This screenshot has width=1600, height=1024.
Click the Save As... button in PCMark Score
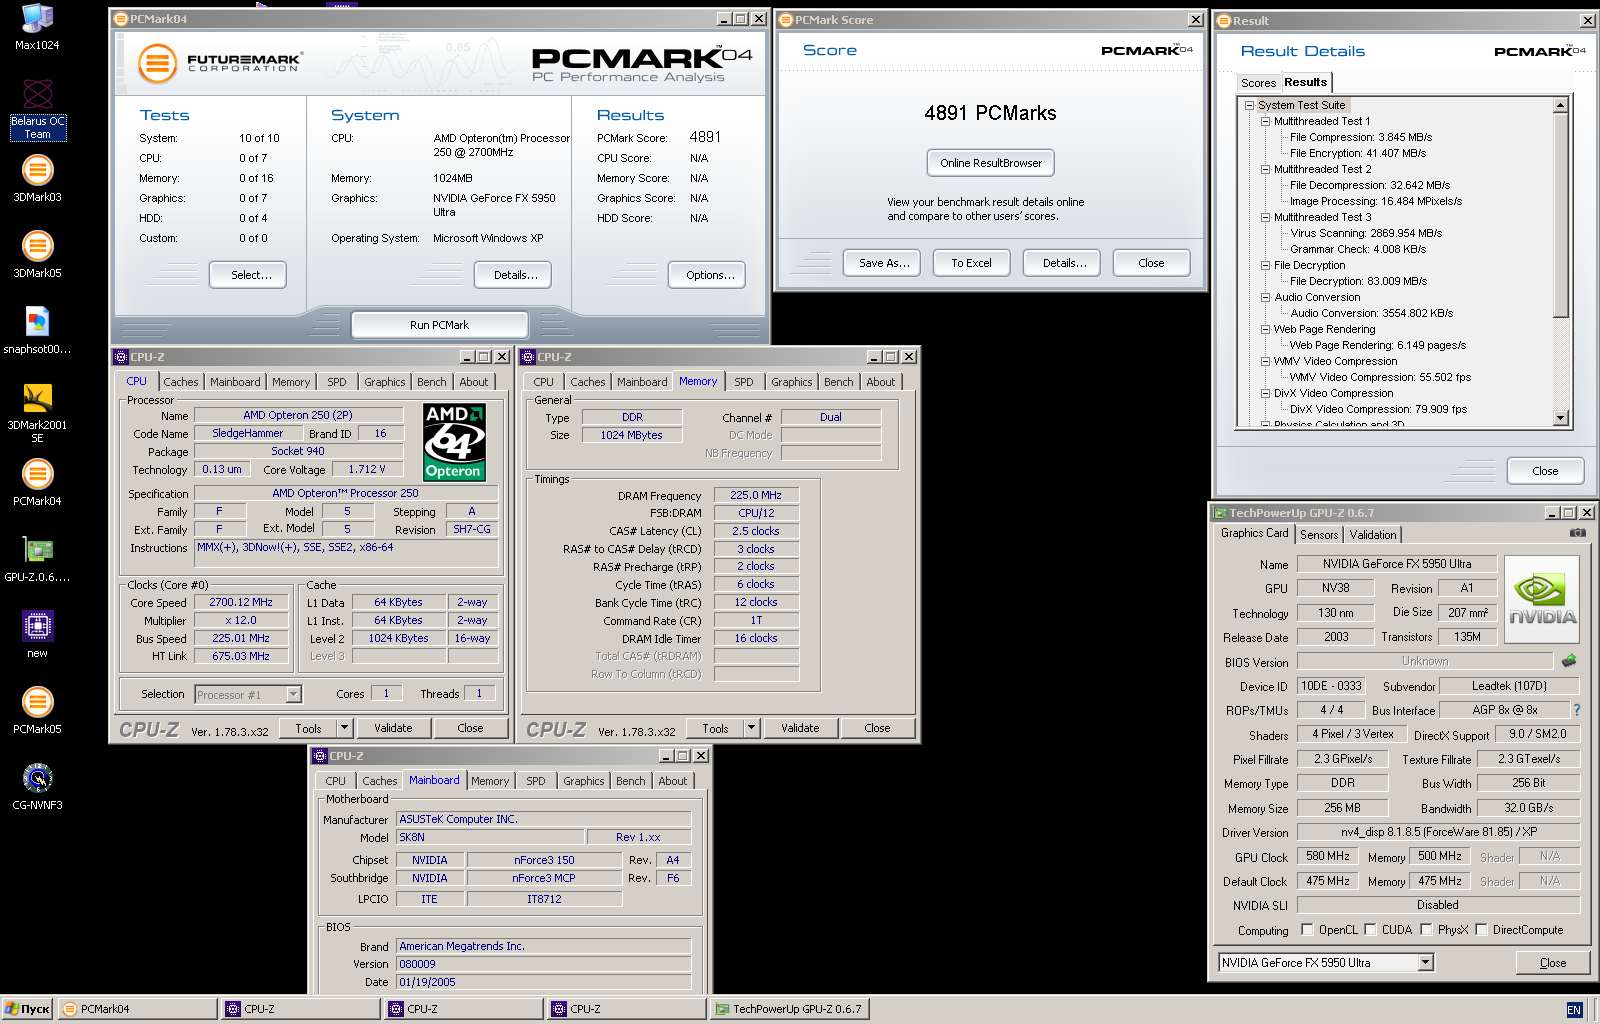(x=884, y=263)
